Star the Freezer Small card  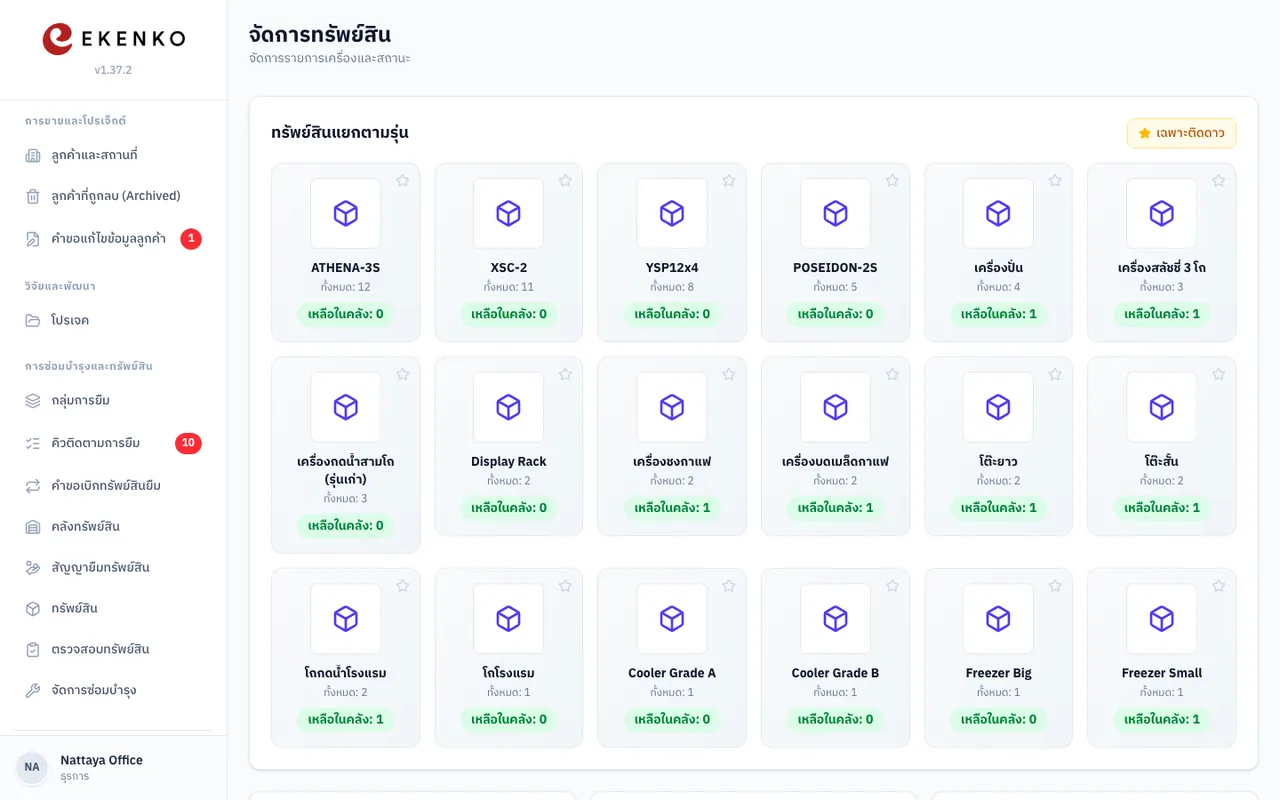[1218, 586]
